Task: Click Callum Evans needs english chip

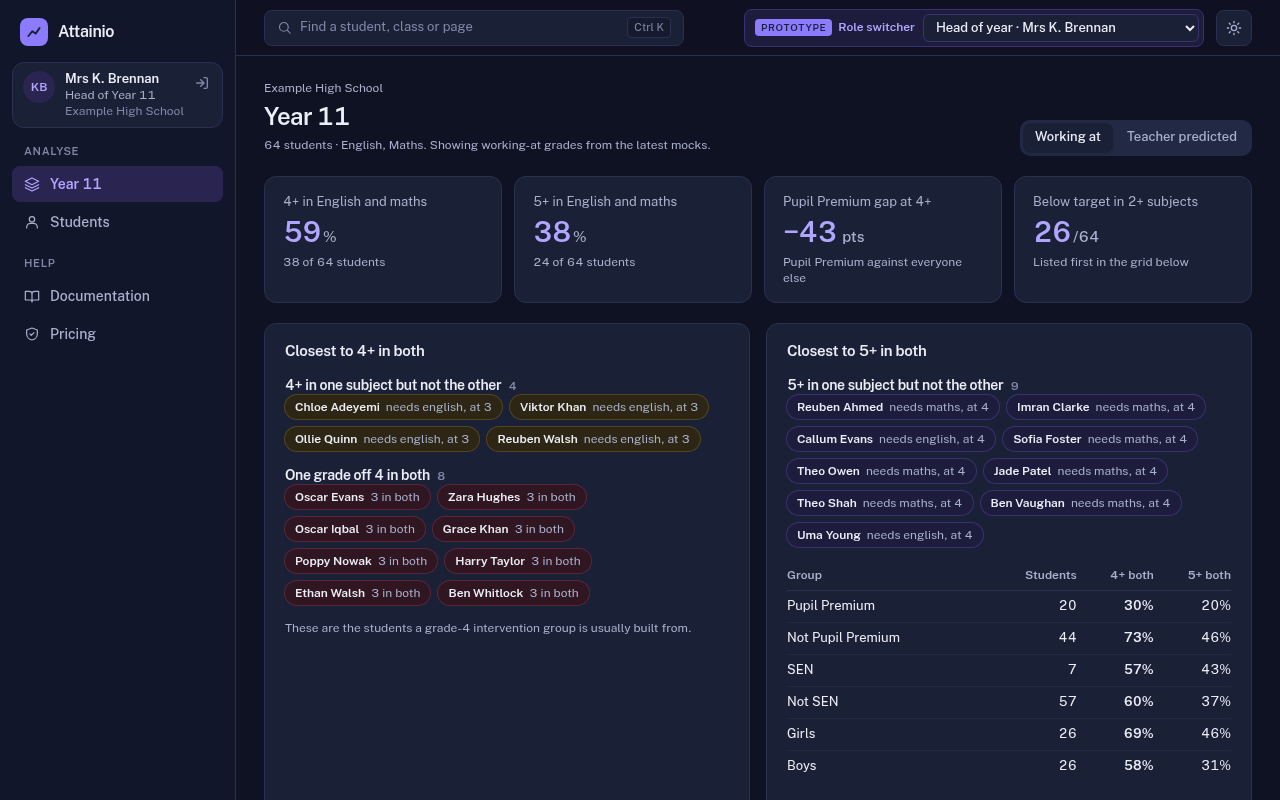Action: 891,439
